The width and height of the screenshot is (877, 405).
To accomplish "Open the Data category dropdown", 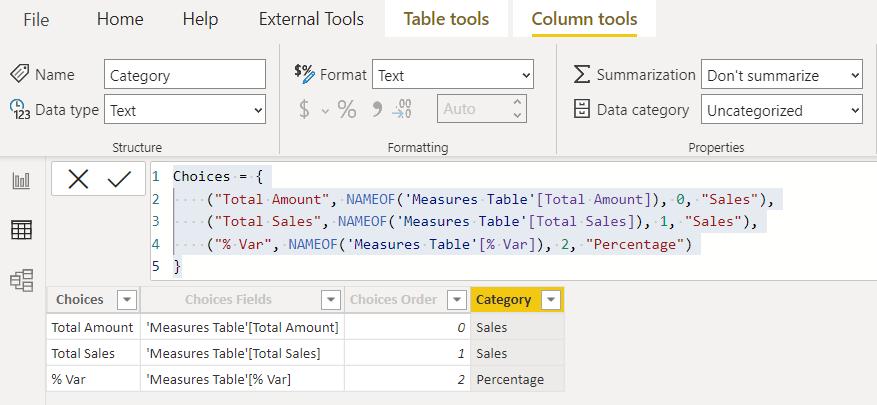I will [782, 110].
